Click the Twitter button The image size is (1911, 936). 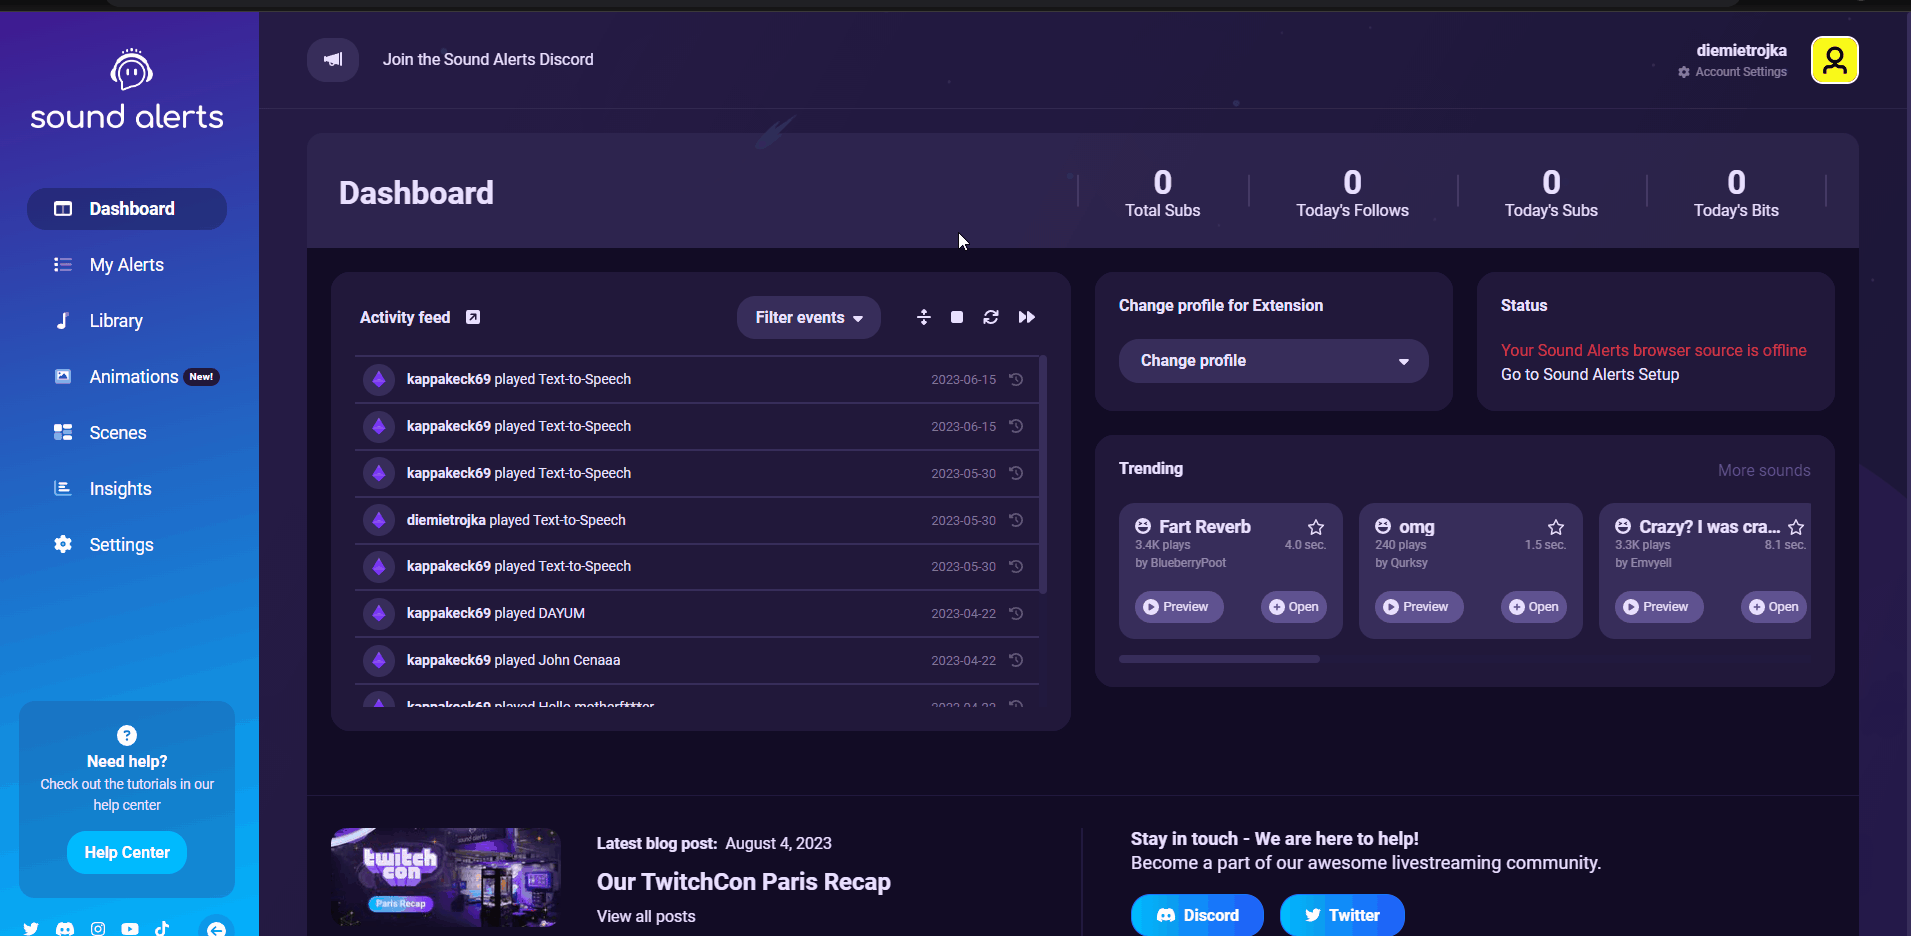coord(1342,915)
